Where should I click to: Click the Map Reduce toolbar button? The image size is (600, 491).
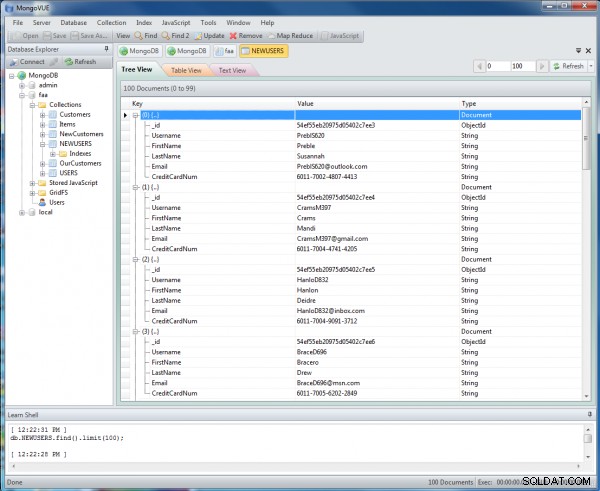290,36
